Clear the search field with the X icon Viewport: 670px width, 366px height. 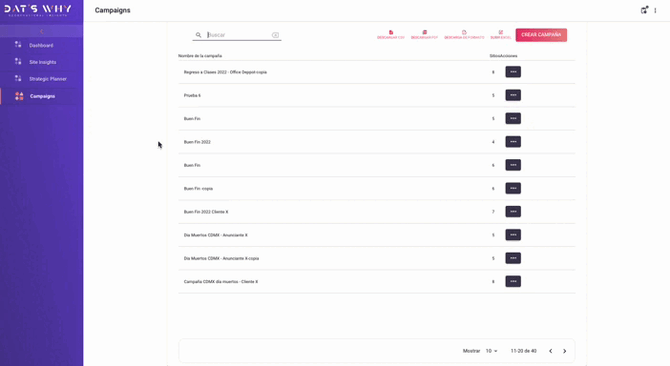pyautogui.click(x=275, y=35)
